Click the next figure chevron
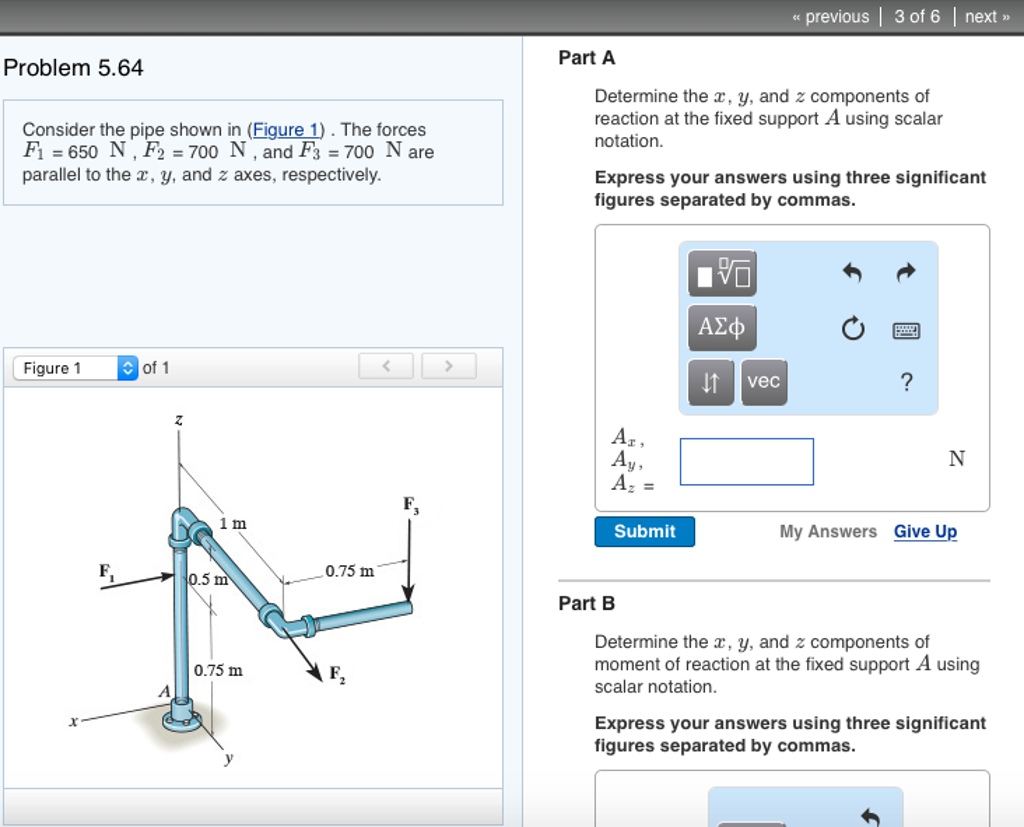 (x=448, y=366)
